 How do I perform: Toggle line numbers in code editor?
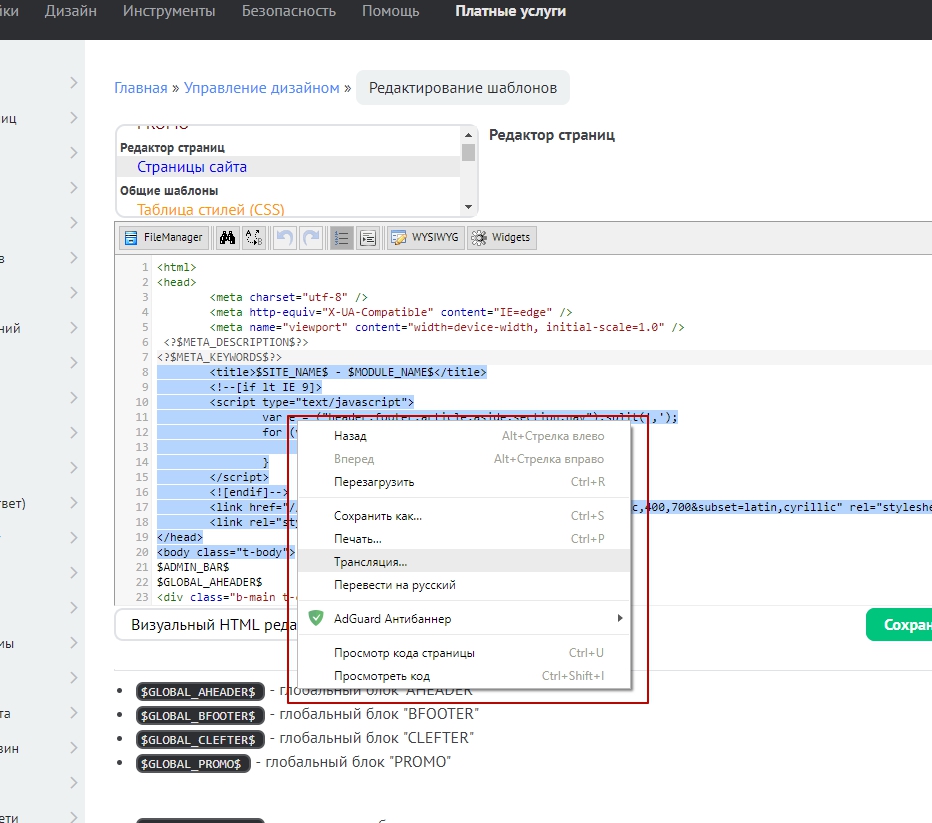[342, 238]
